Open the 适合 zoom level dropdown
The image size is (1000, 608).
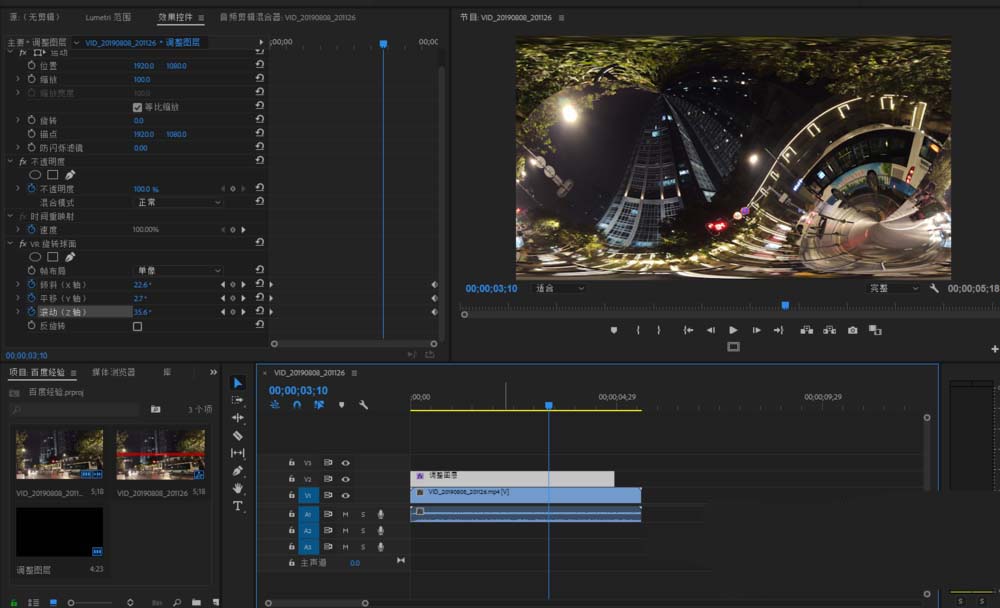[559, 288]
